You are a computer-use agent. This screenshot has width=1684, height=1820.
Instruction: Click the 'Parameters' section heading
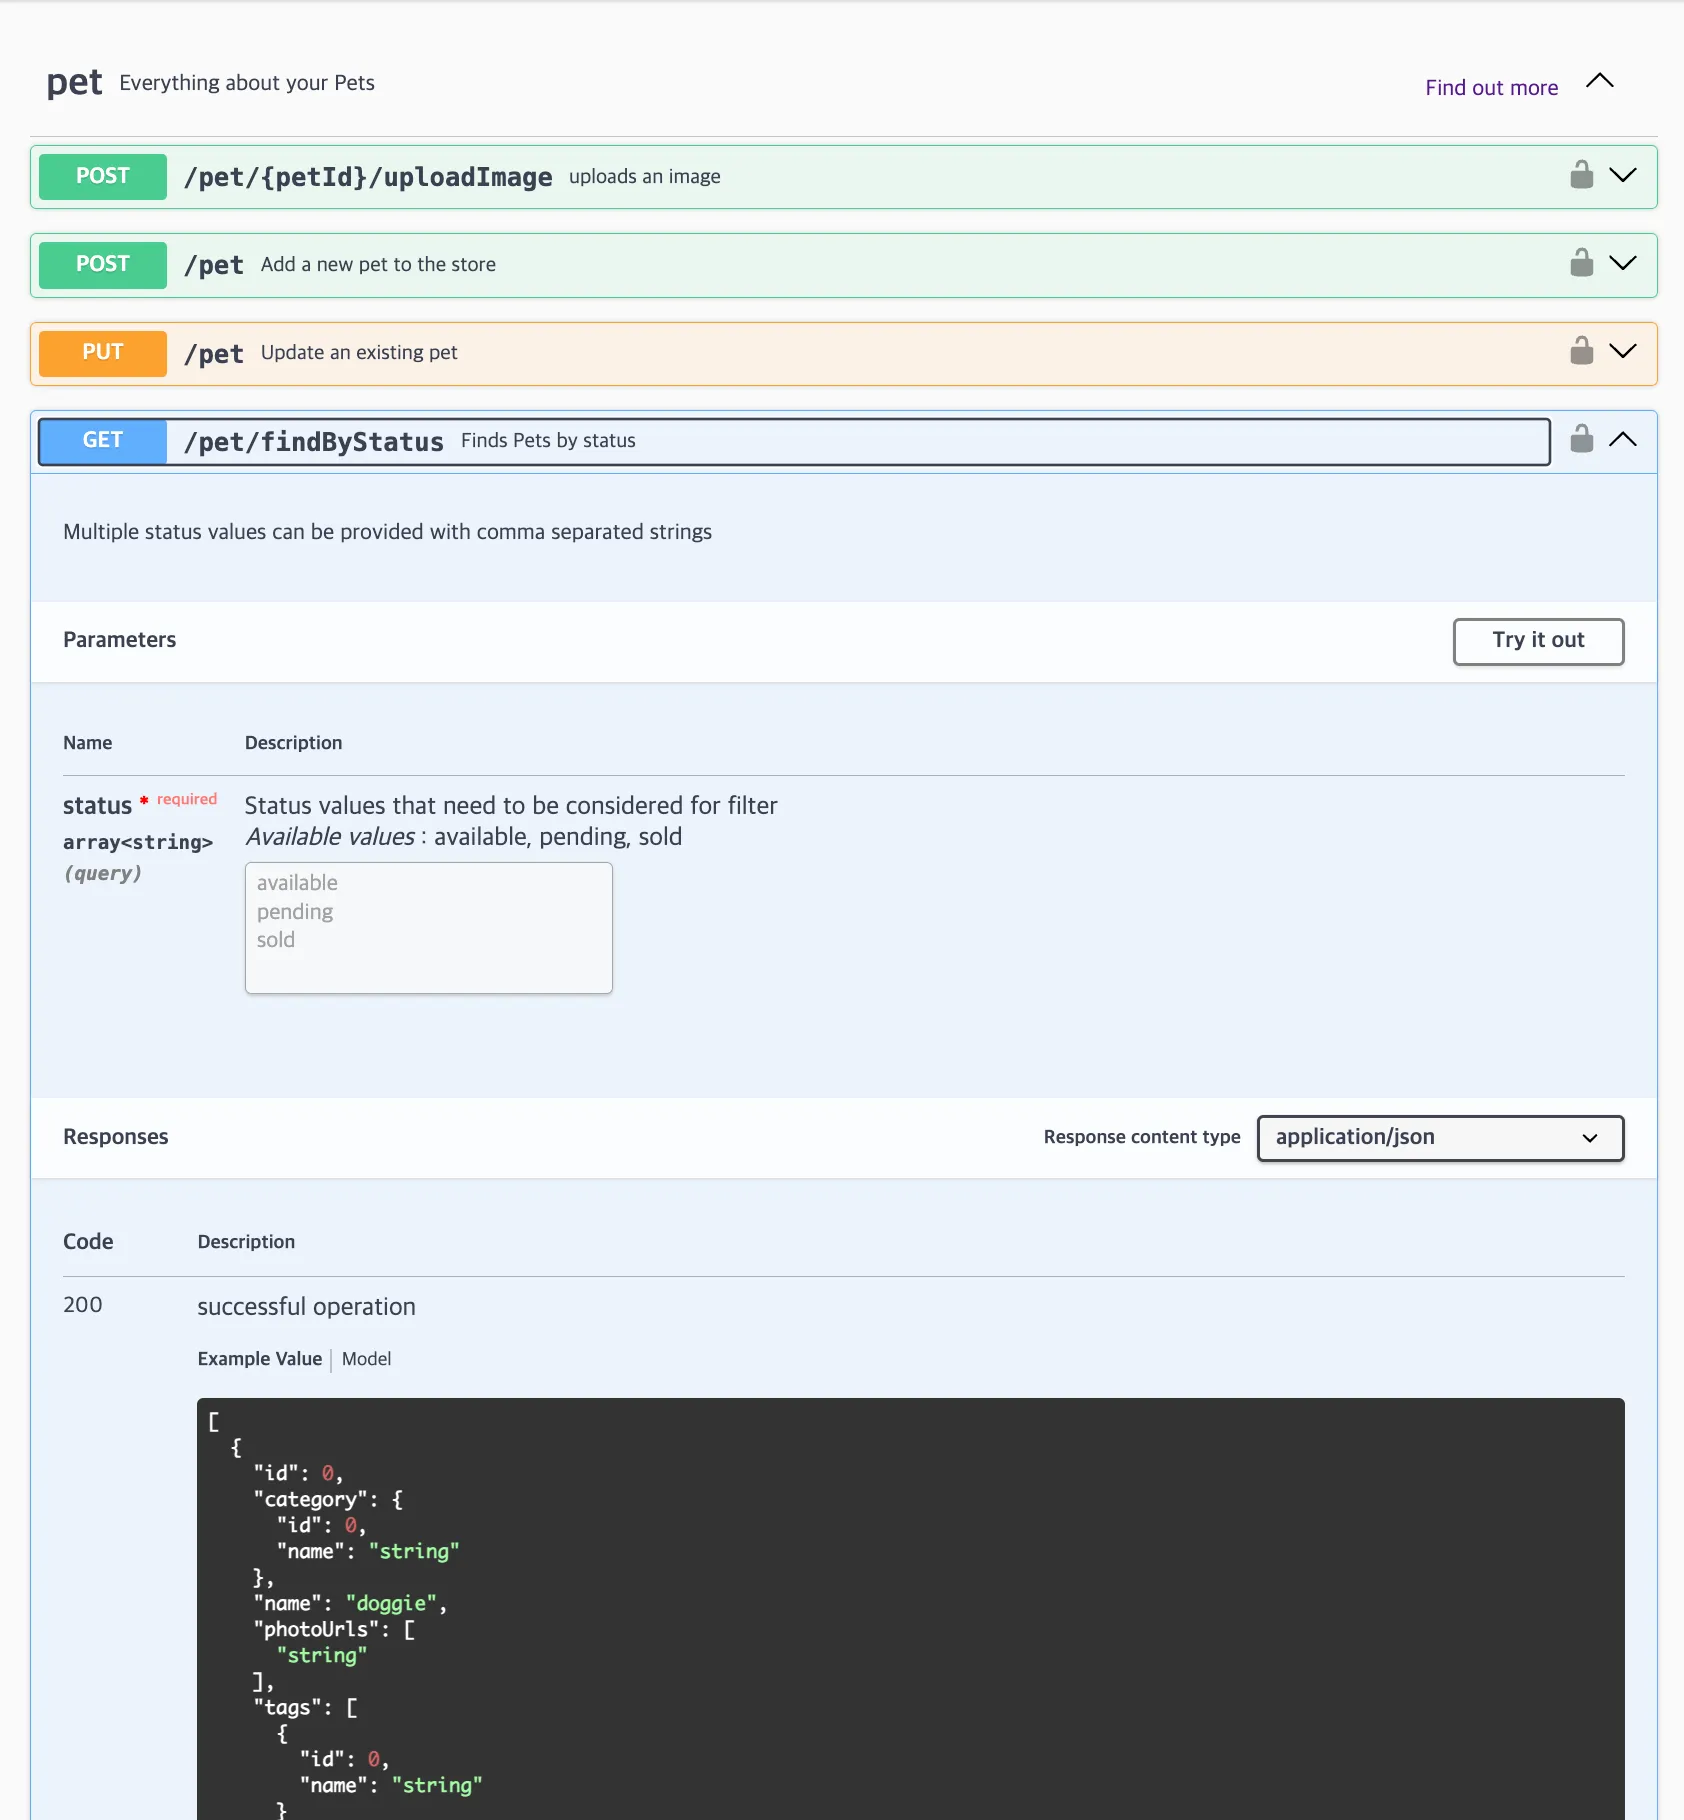tap(119, 640)
